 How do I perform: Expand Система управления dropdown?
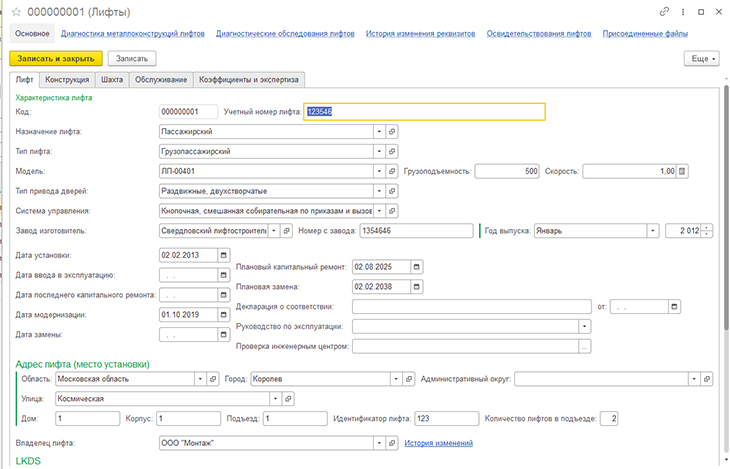pyautogui.click(x=379, y=211)
